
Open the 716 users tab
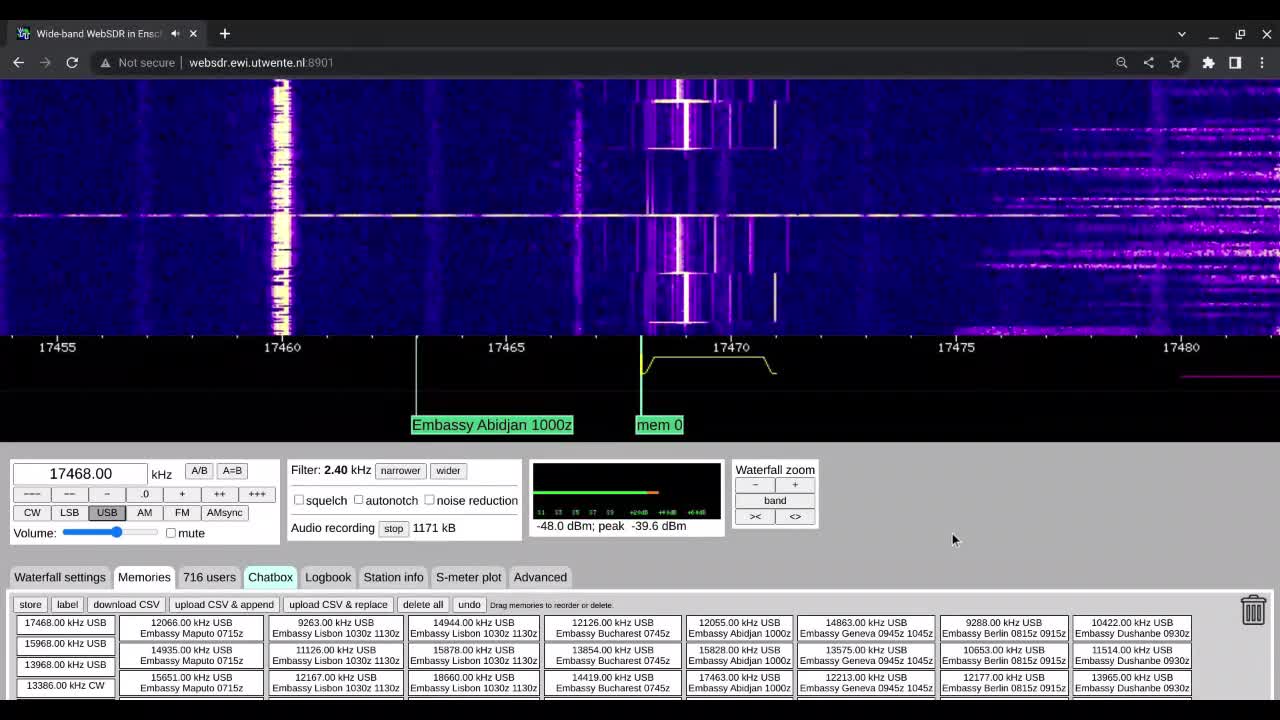coord(209,577)
